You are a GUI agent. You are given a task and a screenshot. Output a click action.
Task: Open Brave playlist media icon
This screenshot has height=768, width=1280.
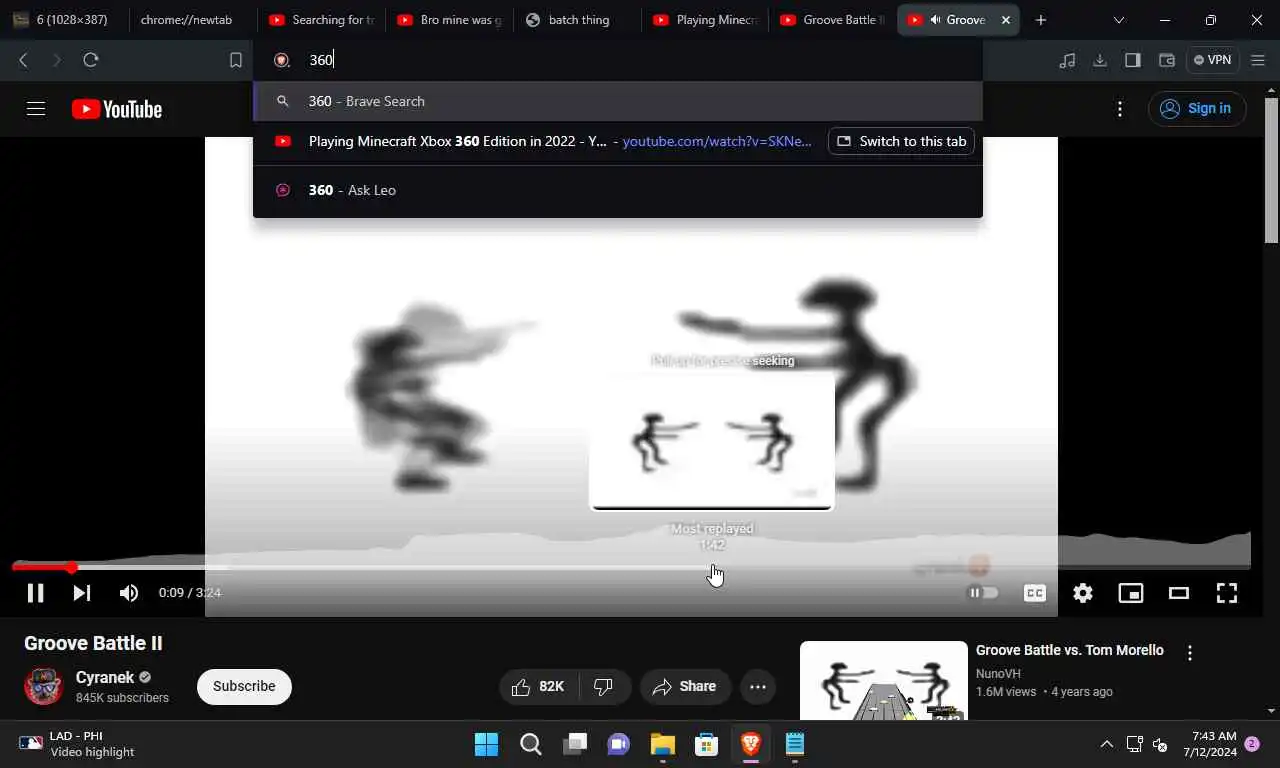coord(1068,60)
